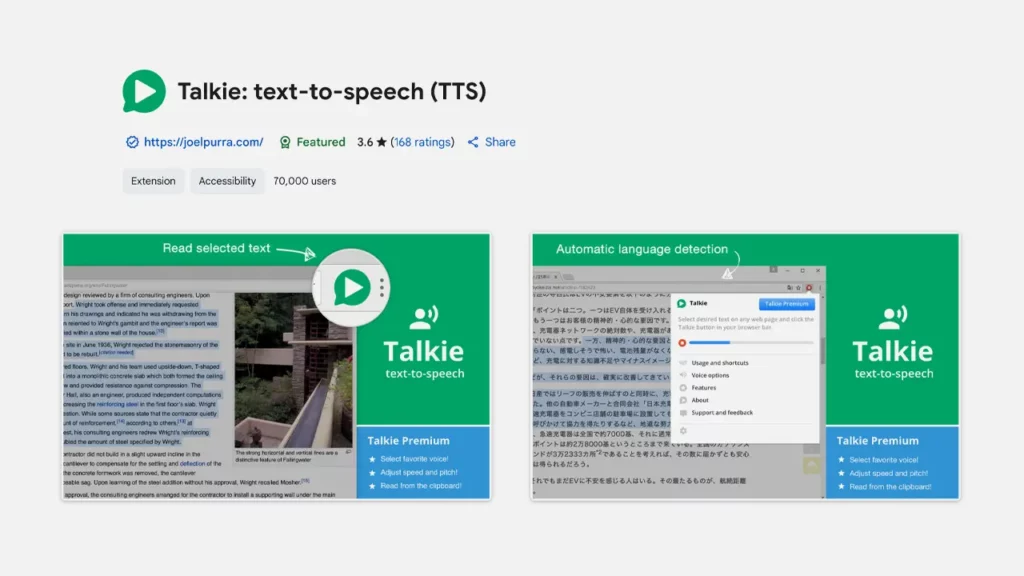Image resolution: width=1024 pixels, height=576 pixels.
Task: Click the Support and feedback row icon
Action: [683, 413]
